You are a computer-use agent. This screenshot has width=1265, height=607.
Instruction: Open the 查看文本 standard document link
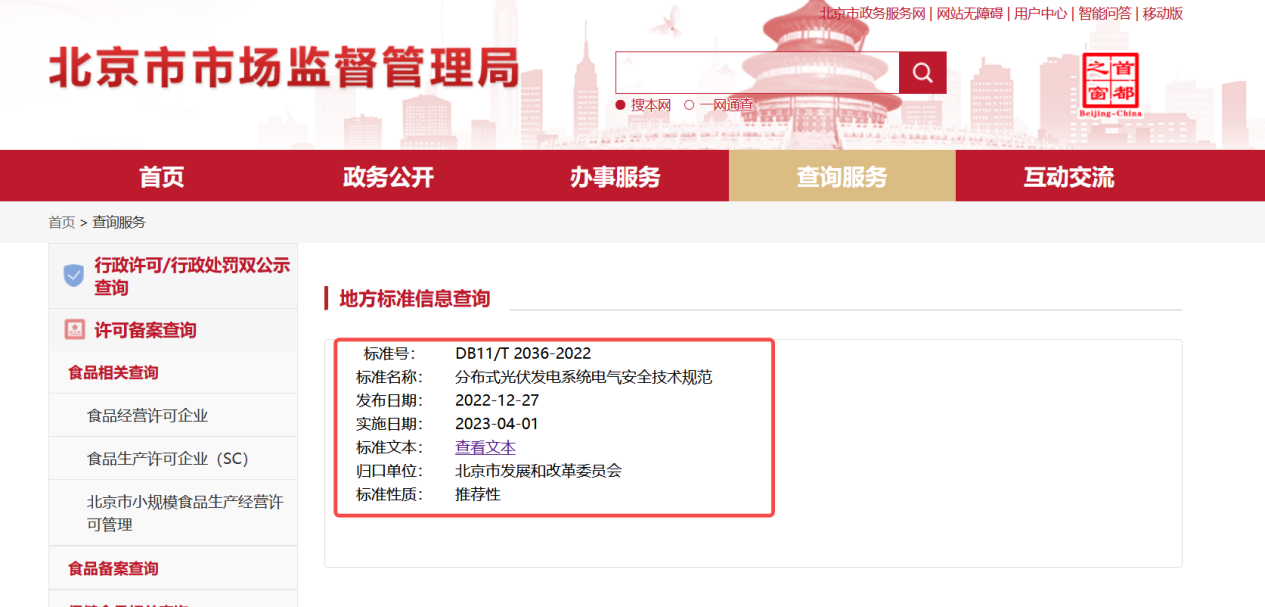485,446
